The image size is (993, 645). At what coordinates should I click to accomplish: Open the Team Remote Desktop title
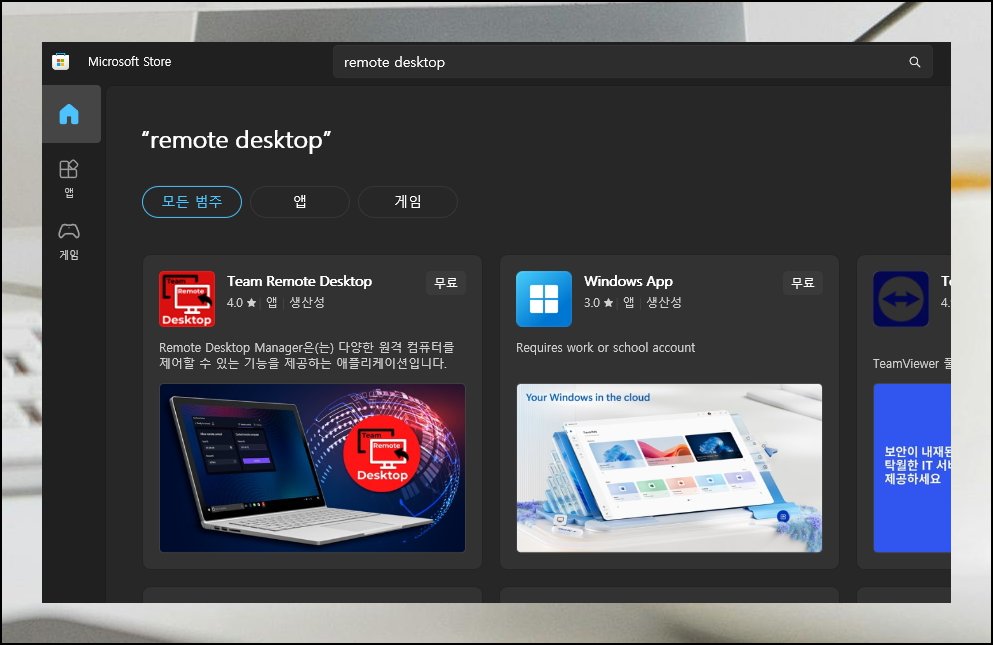(x=300, y=281)
